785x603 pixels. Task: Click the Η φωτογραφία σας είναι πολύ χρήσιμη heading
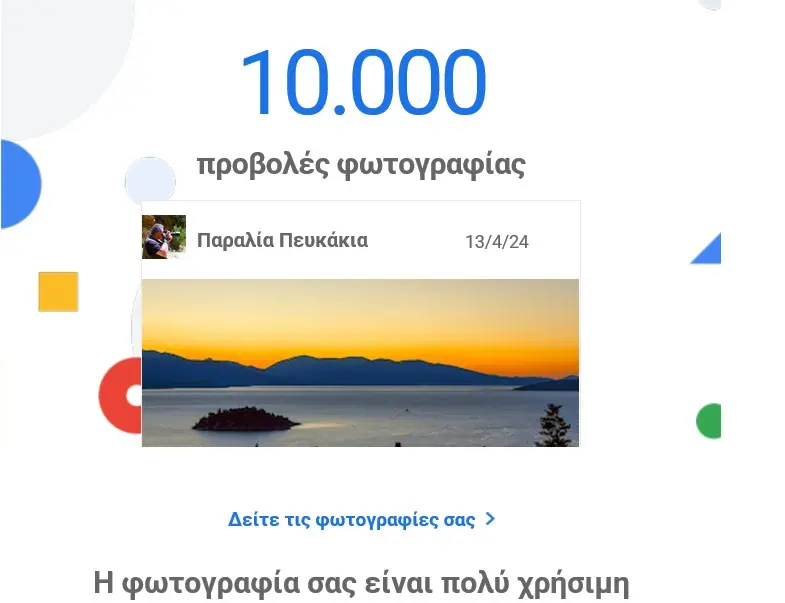[x=361, y=583]
